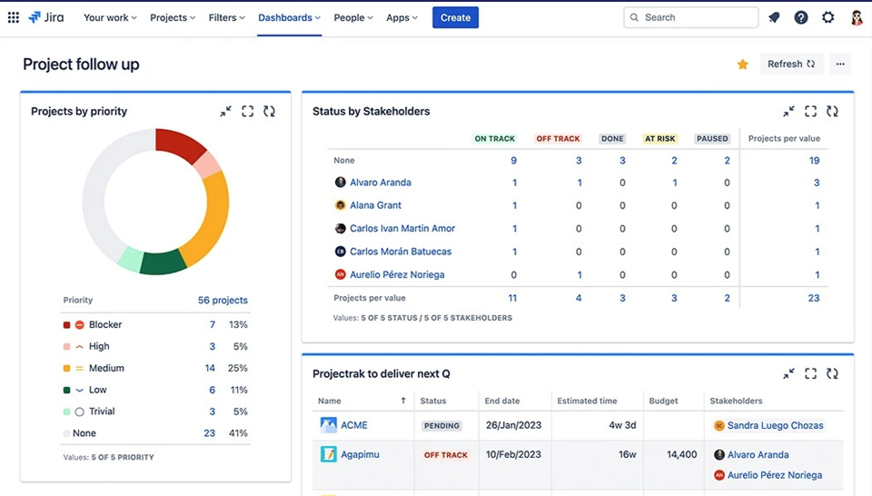Minimize the Projects by priority gadget

[226, 112]
